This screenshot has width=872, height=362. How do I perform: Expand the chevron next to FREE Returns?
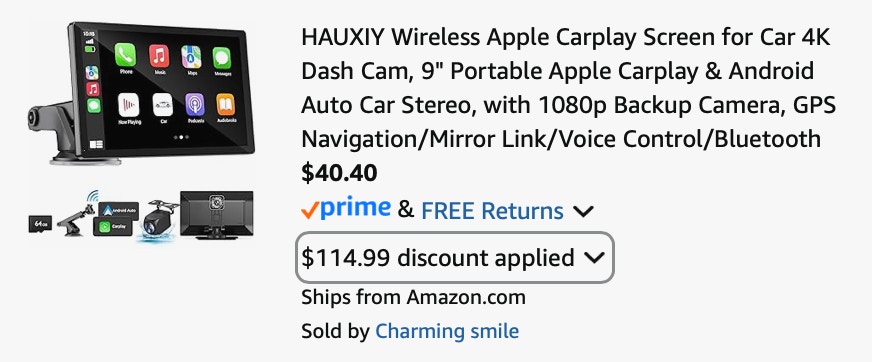583,212
